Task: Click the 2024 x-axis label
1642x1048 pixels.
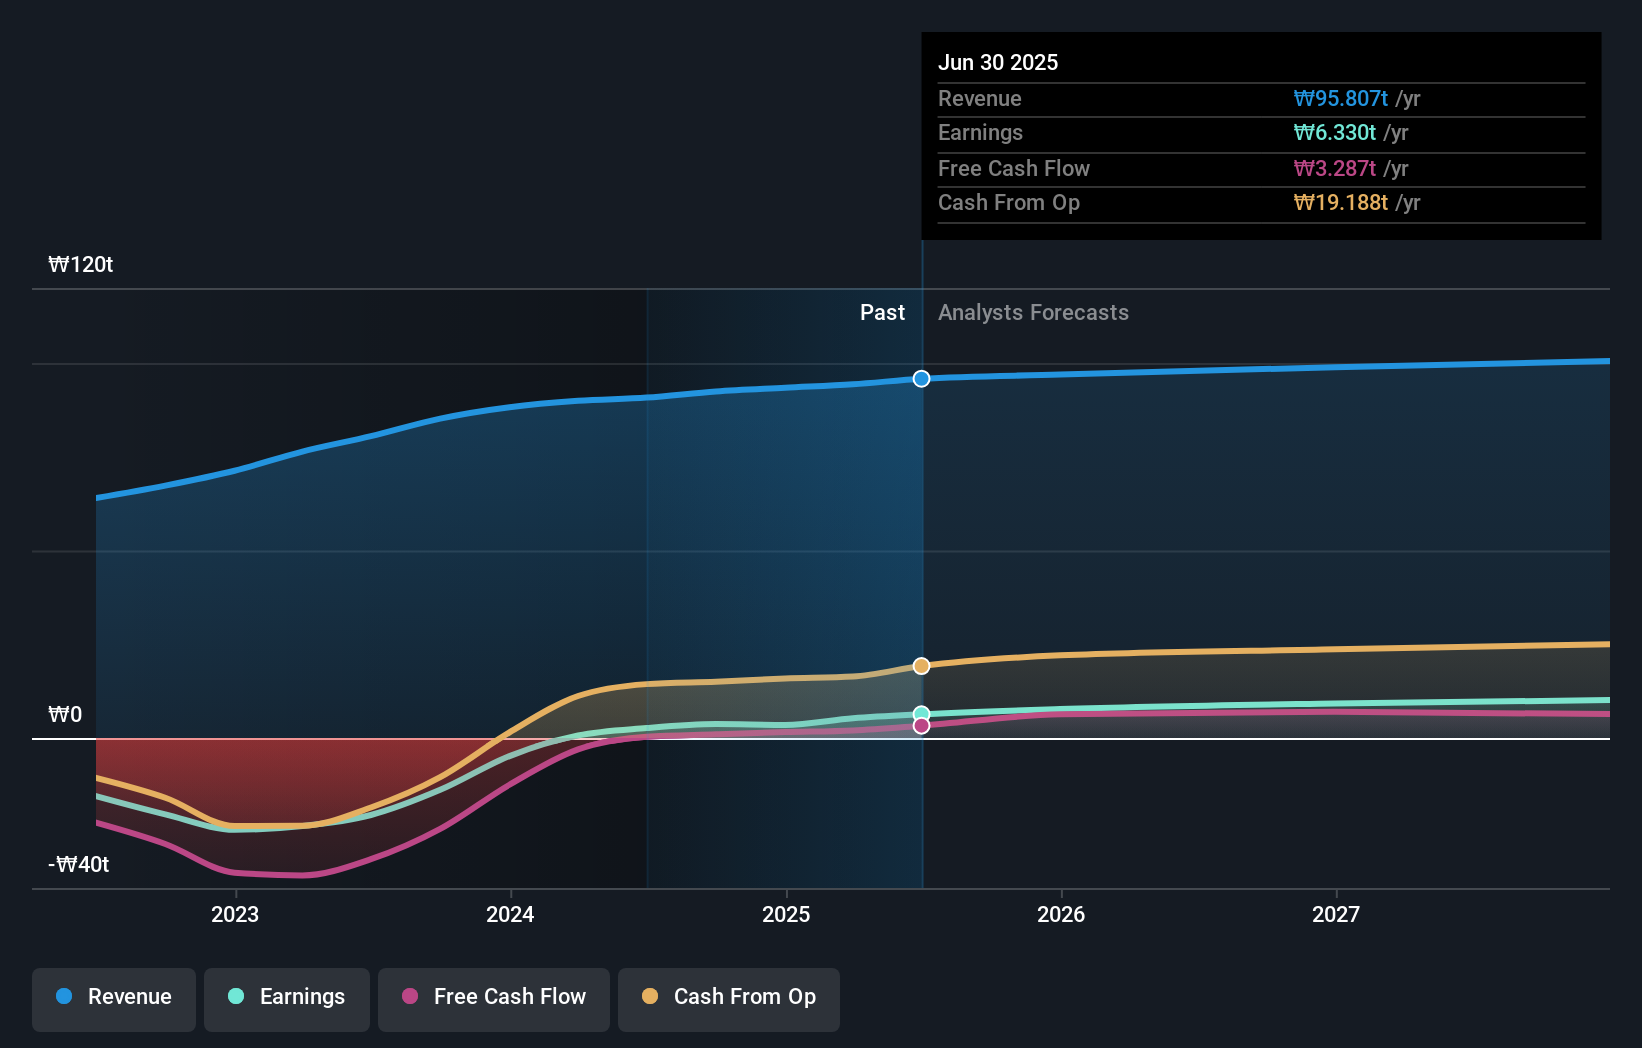Action: tap(510, 914)
